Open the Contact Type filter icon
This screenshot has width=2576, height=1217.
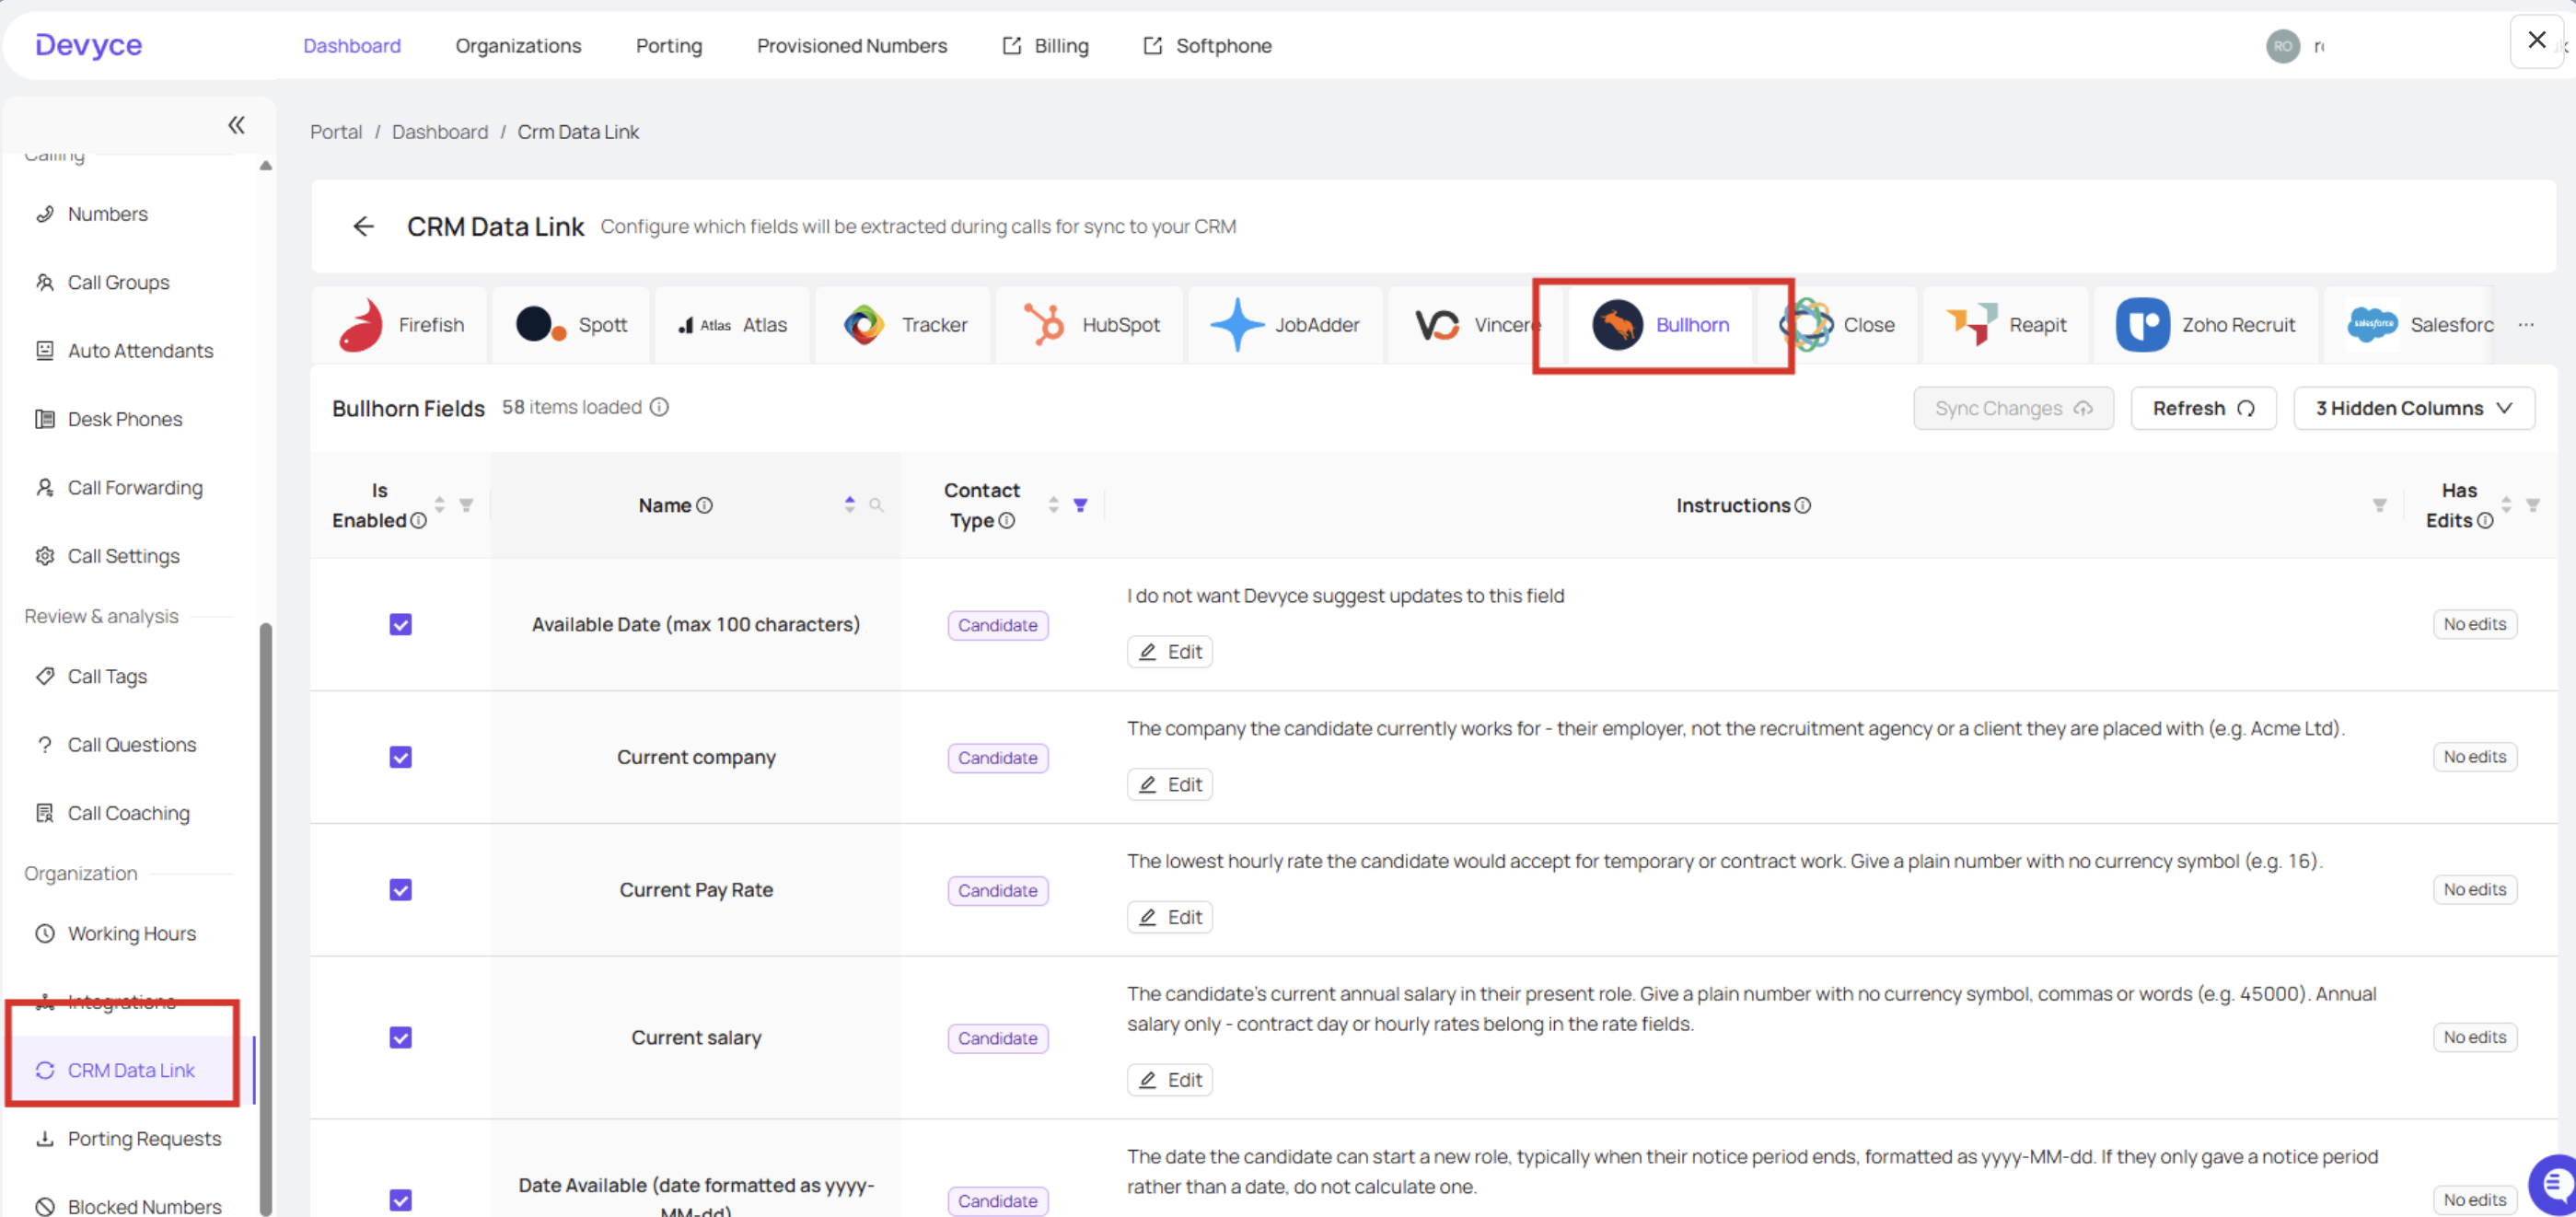[x=1080, y=505]
